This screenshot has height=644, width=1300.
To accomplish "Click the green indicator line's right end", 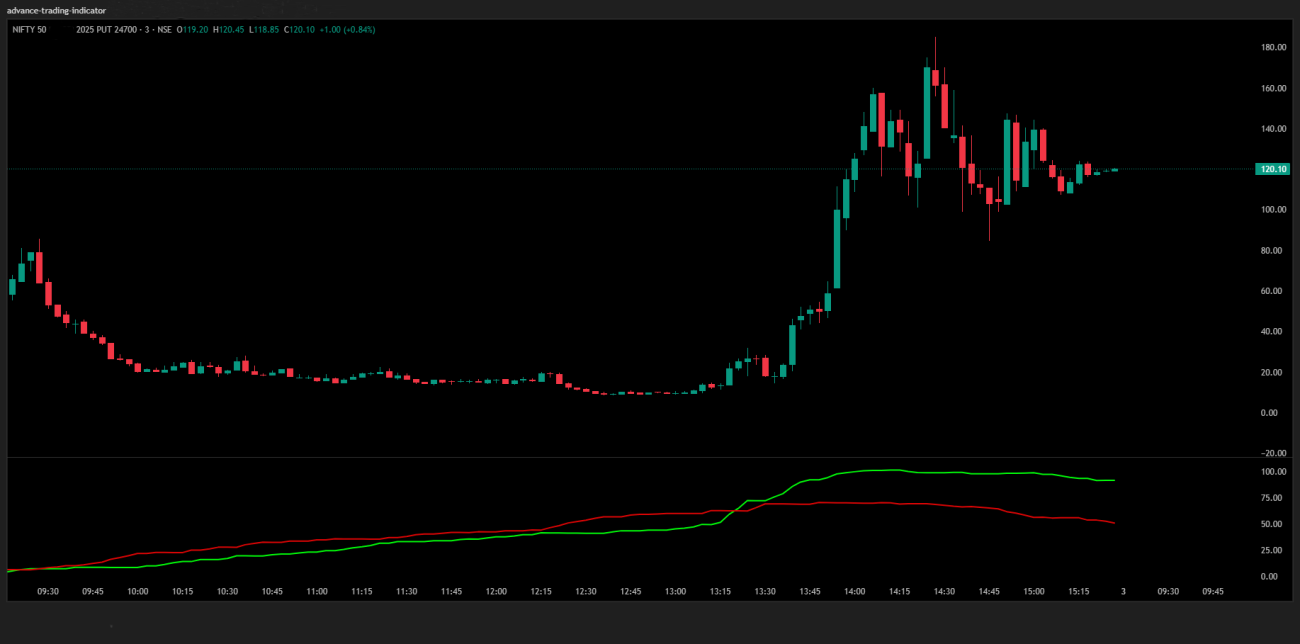I will [1113, 481].
